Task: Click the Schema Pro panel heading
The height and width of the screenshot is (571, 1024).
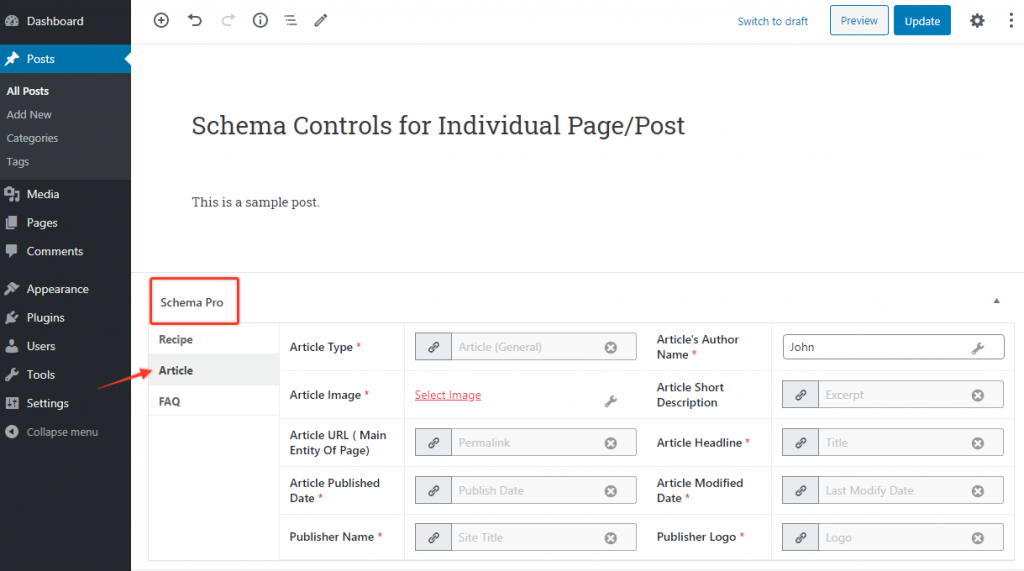Action: pos(191,302)
